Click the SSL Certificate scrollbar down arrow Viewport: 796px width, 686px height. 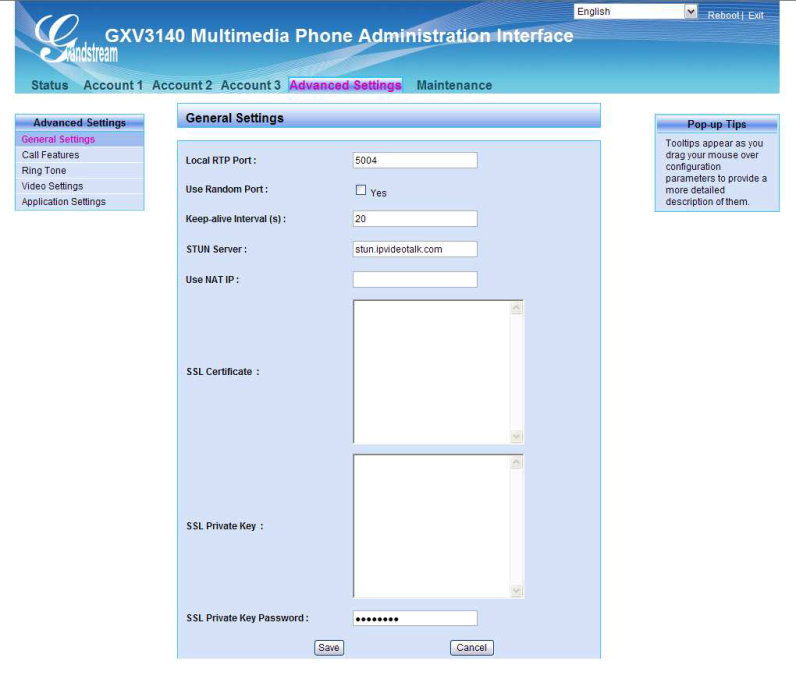click(516, 436)
